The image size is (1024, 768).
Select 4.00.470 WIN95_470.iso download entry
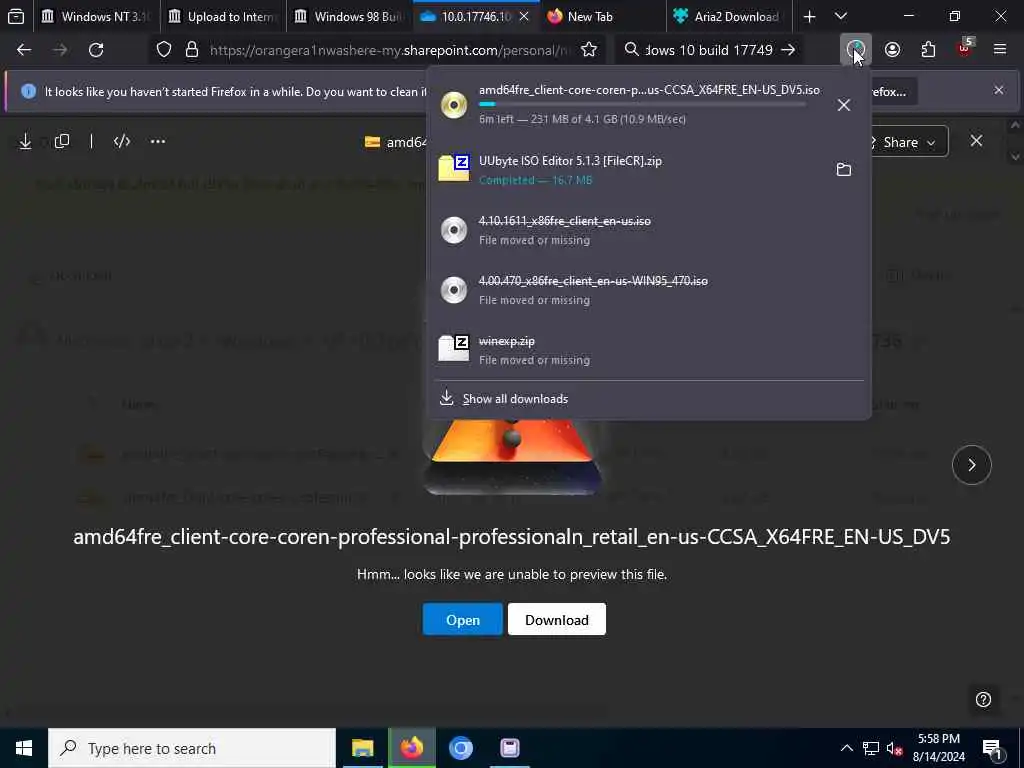coord(648,290)
